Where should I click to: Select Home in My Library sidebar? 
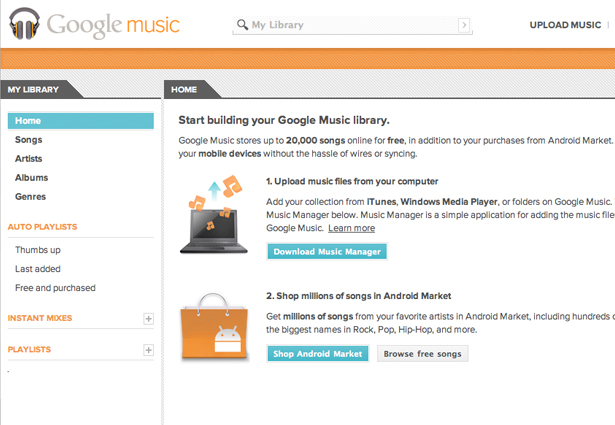[x=81, y=121]
